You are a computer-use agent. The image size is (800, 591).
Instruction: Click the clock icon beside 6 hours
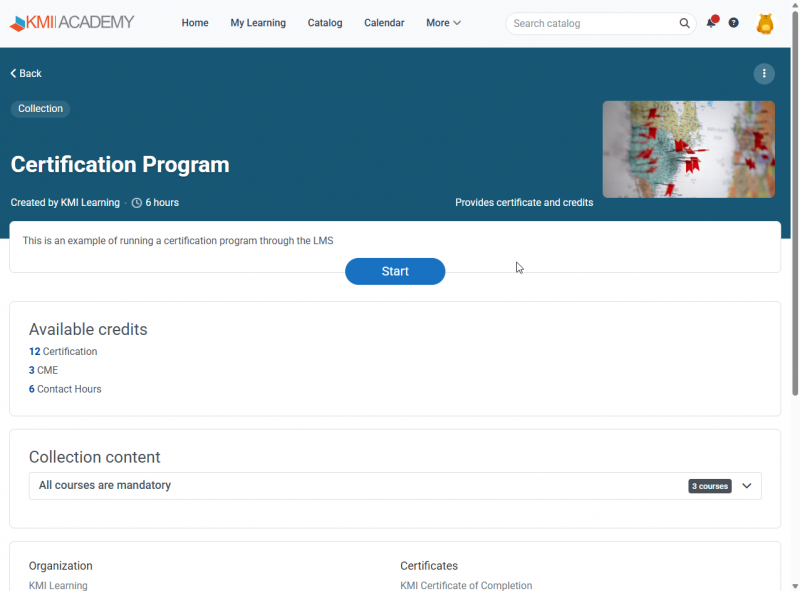pyautogui.click(x=136, y=202)
